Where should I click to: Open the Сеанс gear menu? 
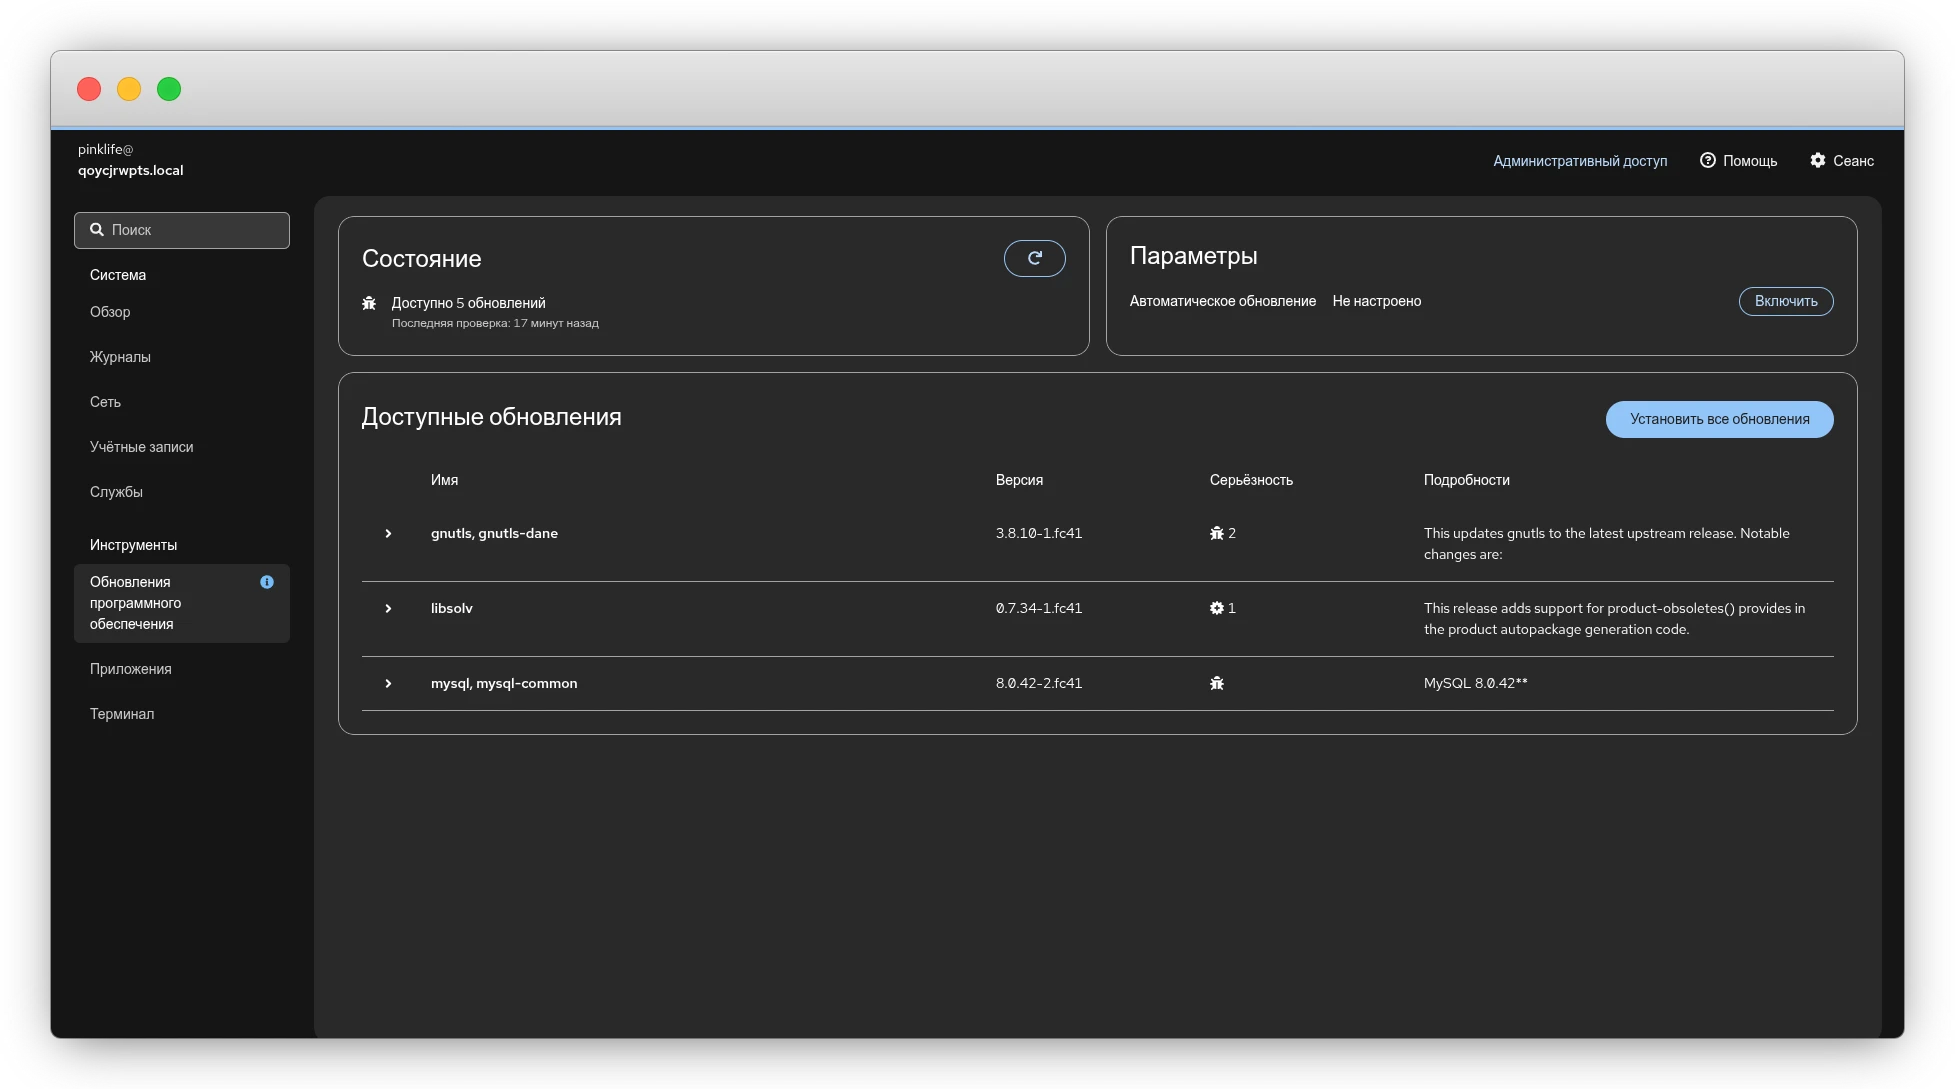[x=1841, y=161]
